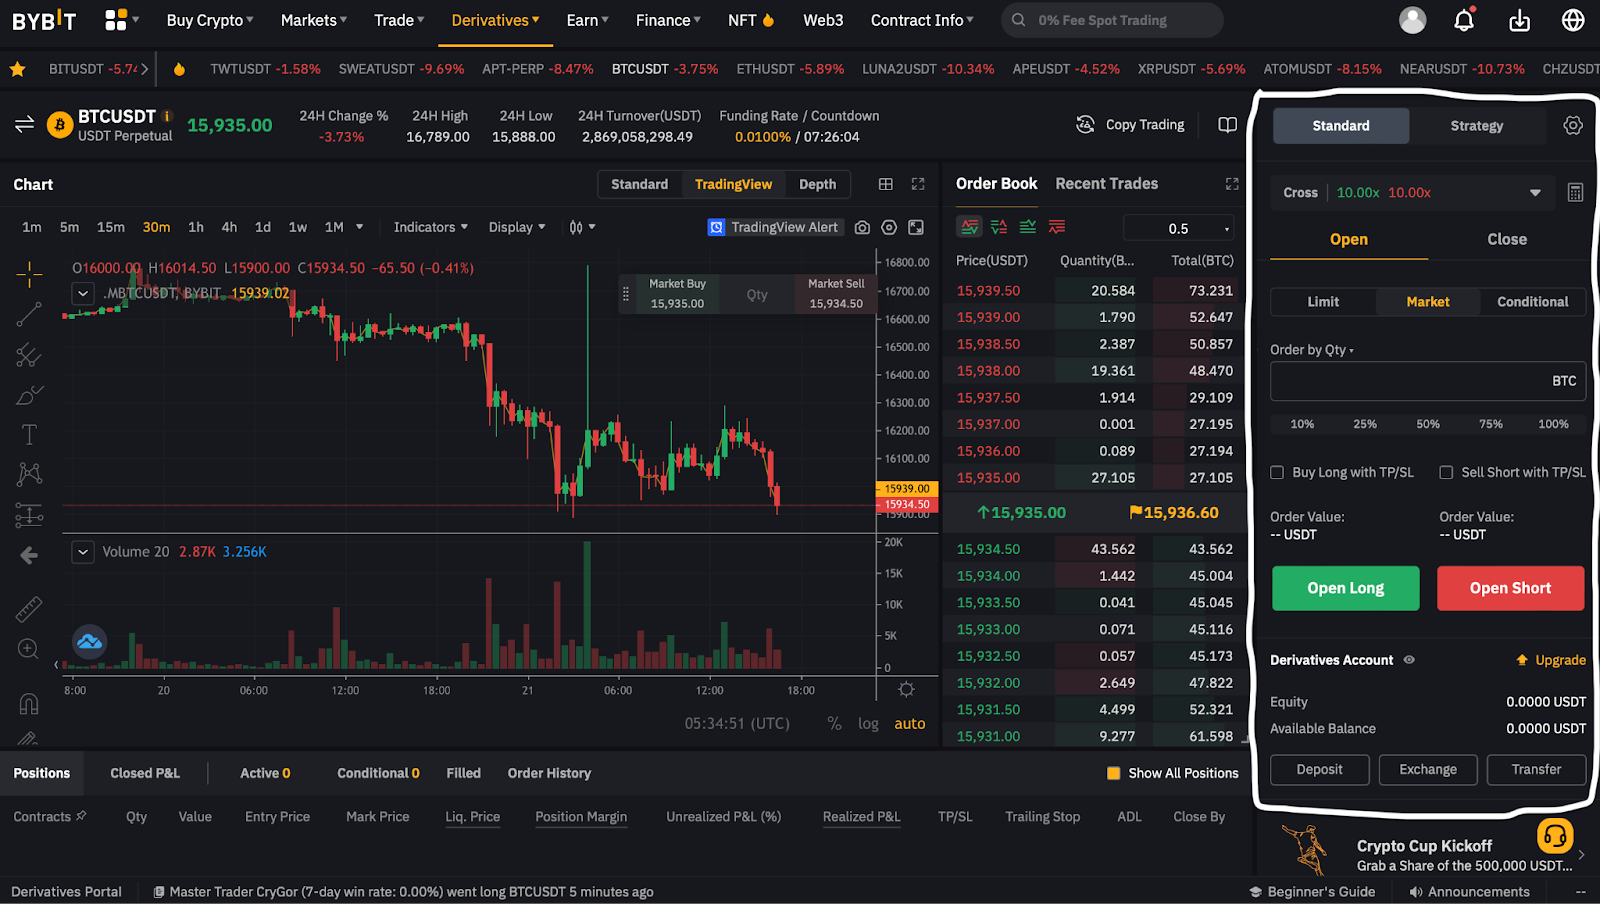The width and height of the screenshot is (1600, 904).
Task: Open the Bybit apps grid menu
Action: click(117, 20)
